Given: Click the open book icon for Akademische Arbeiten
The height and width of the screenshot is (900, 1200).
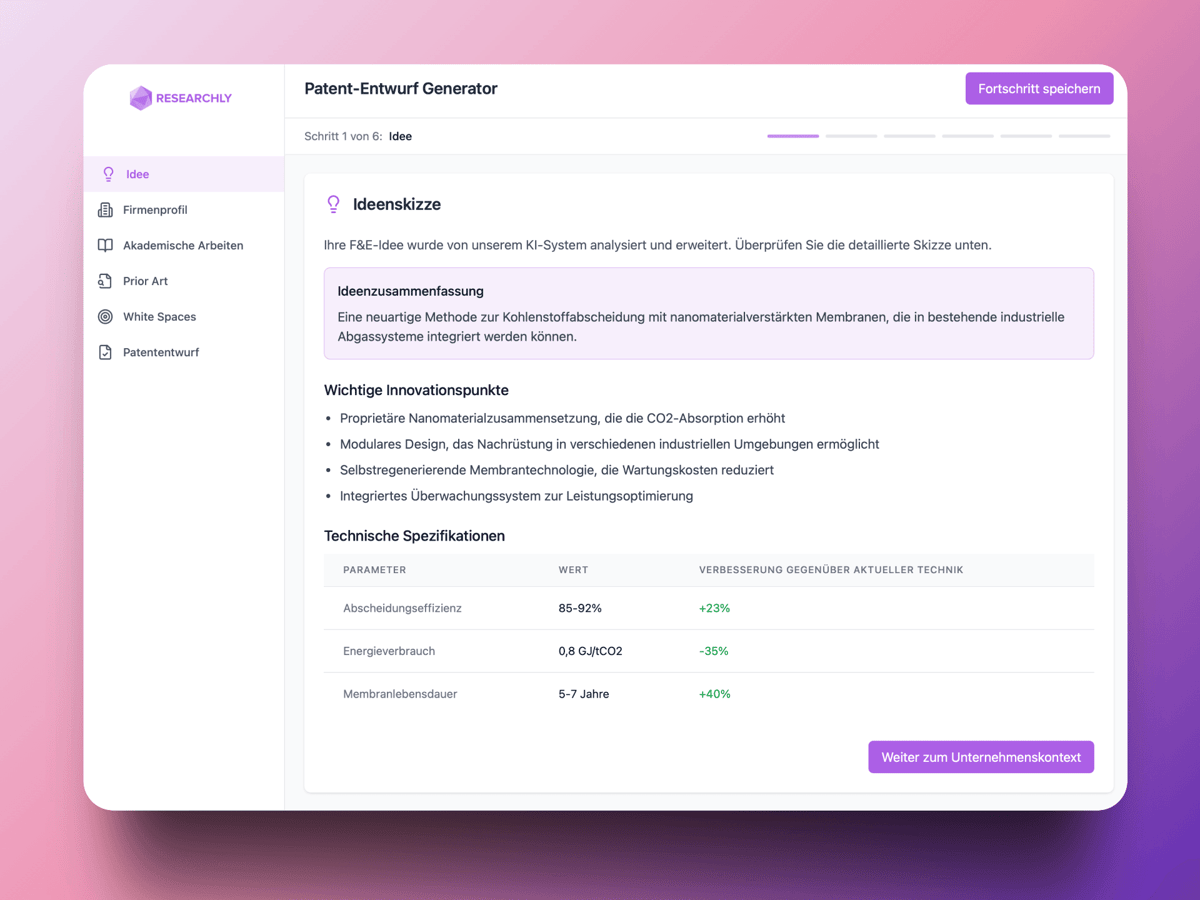Looking at the screenshot, I should point(105,245).
